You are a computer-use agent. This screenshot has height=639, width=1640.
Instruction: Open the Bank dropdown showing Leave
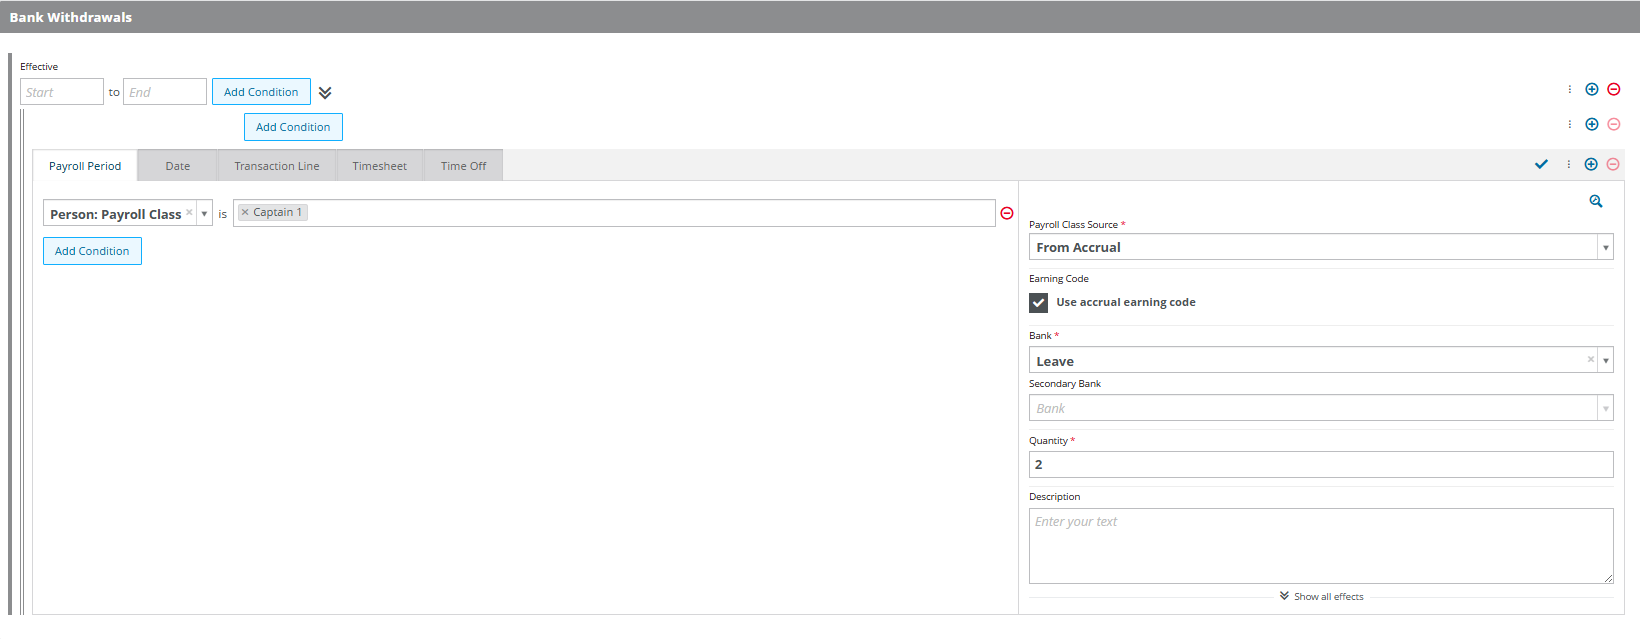coord(1606,360)
